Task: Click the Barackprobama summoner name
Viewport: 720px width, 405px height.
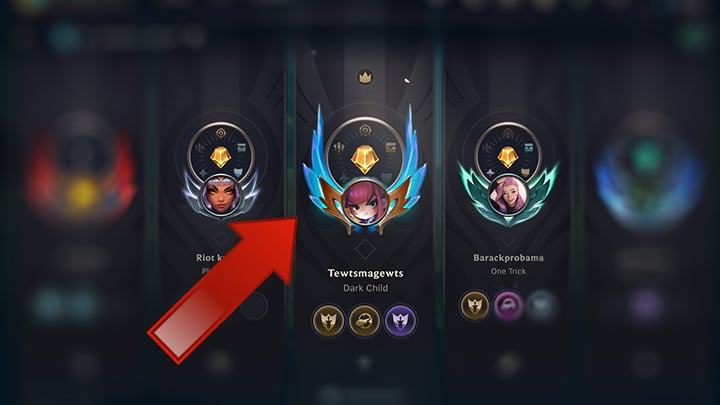Action: point(508,258)
